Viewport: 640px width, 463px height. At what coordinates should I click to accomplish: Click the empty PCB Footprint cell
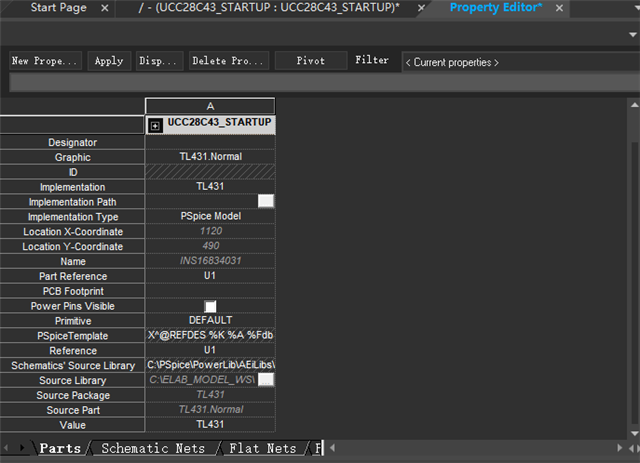pyautogui.click(x=210, y=290)
